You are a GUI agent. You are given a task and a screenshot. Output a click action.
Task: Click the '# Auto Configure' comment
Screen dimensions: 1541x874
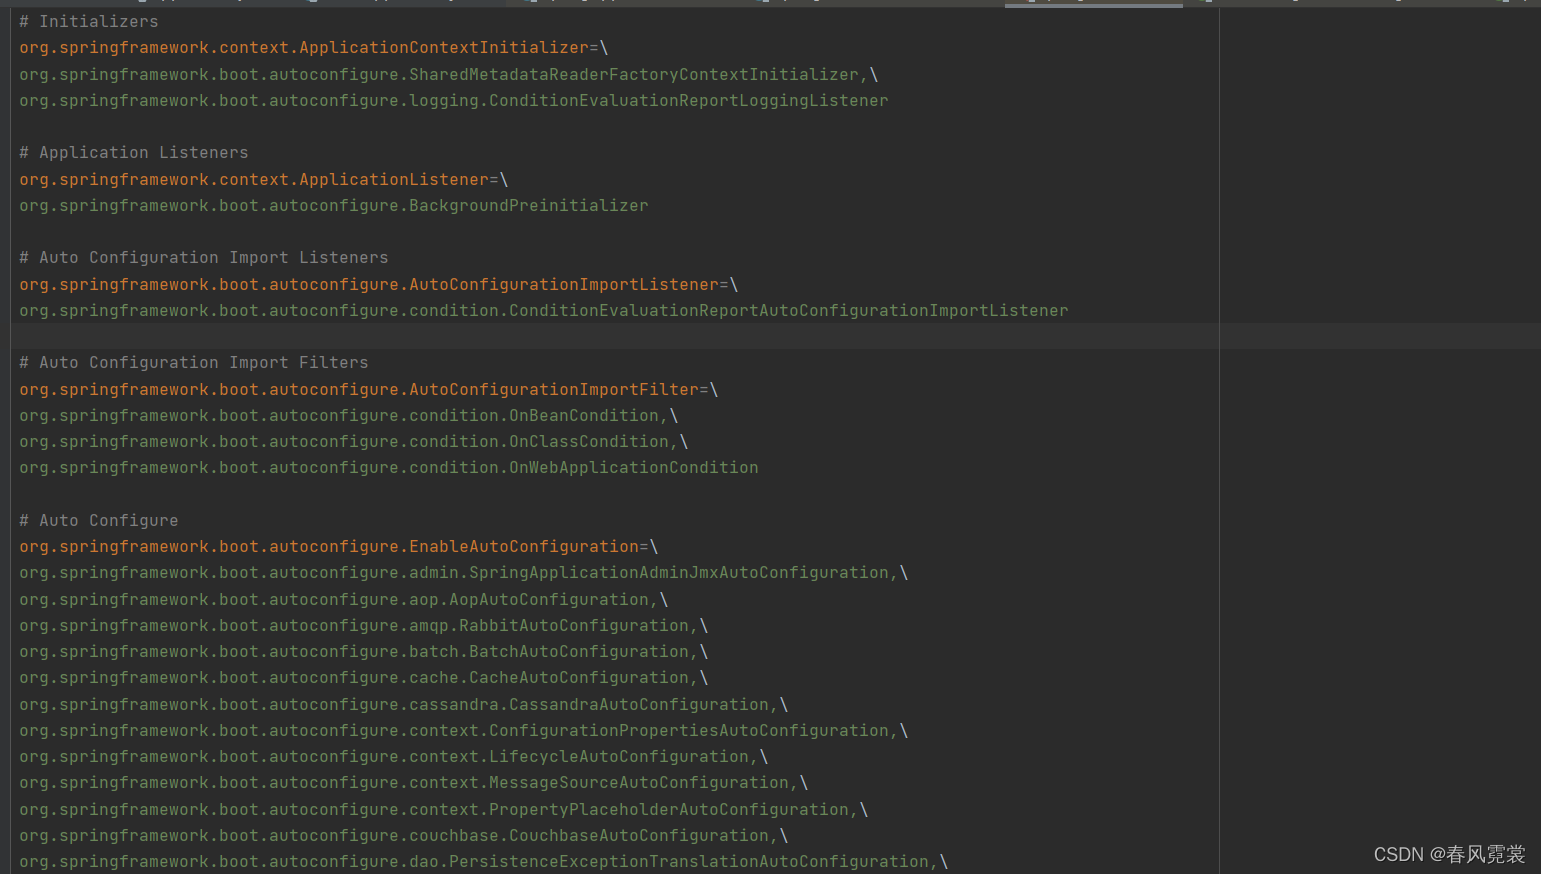99,520
